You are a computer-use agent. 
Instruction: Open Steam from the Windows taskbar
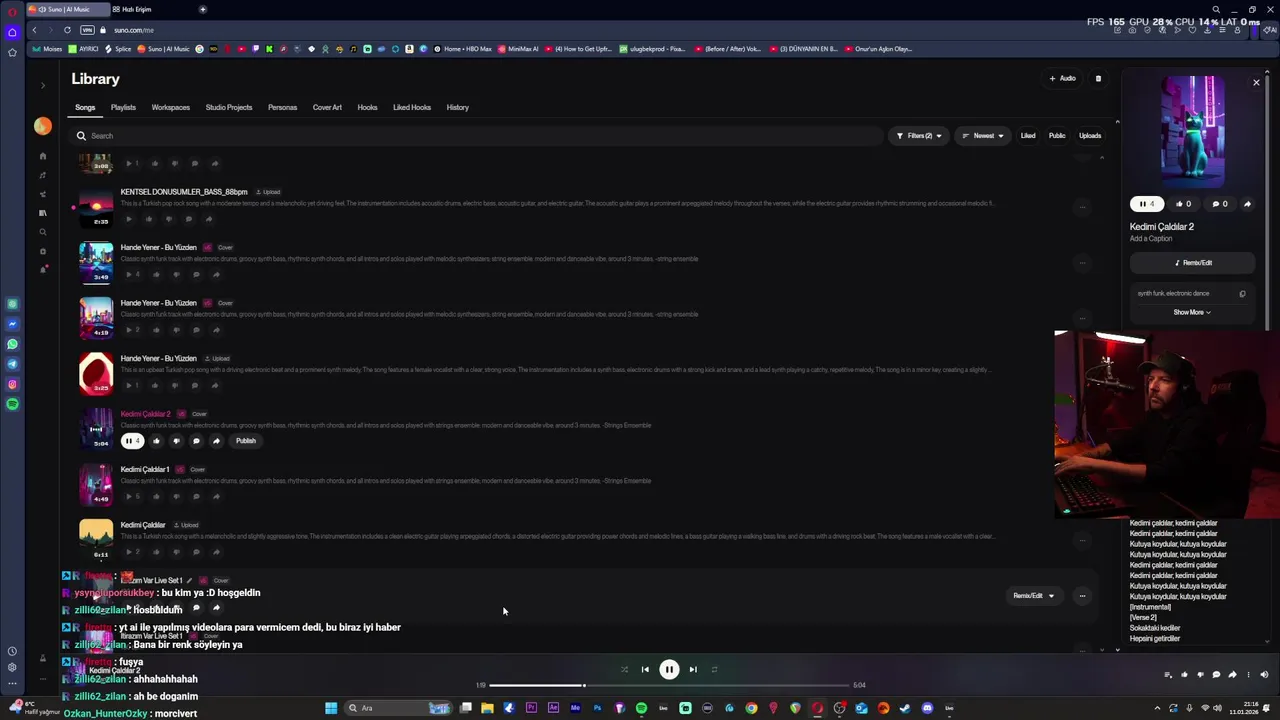905,708
